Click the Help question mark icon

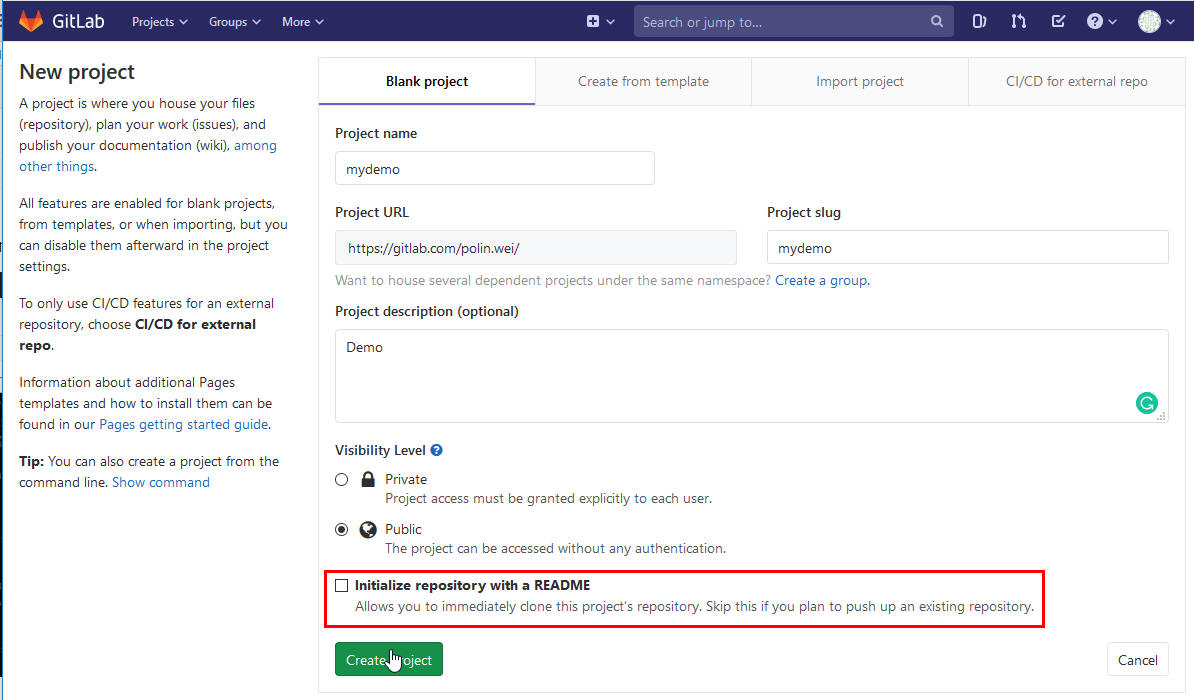[1094, 21]
